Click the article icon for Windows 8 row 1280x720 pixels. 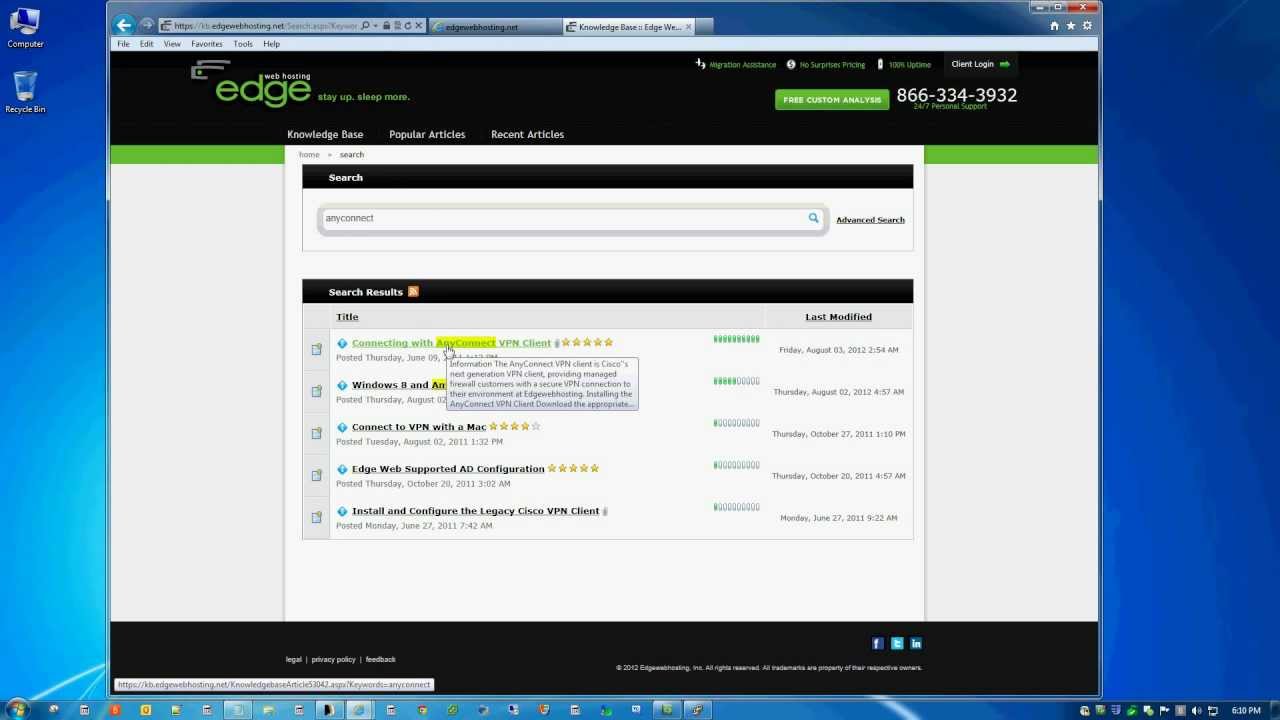coord(316,391)
